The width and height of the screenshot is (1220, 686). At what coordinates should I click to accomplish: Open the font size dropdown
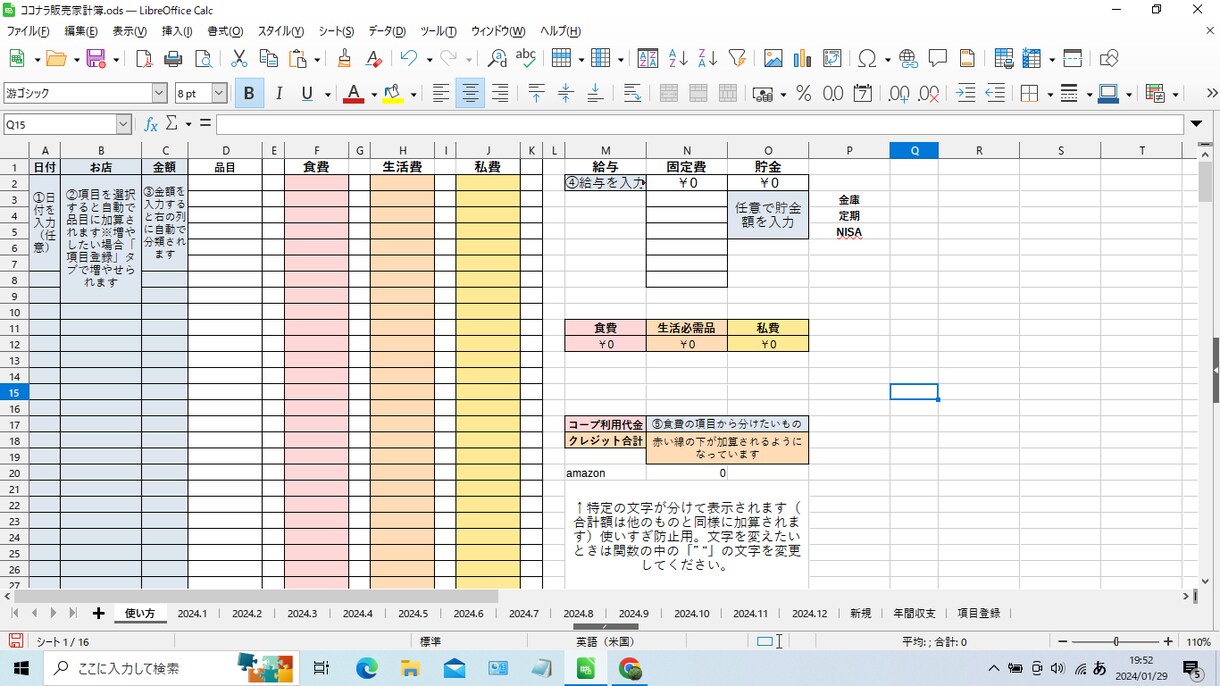pyautogui.click(x=220, y=93)
